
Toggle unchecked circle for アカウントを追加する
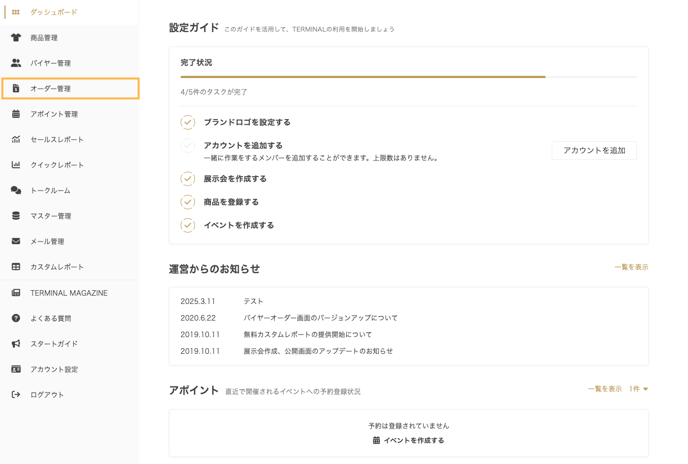(x=188, y=145)
